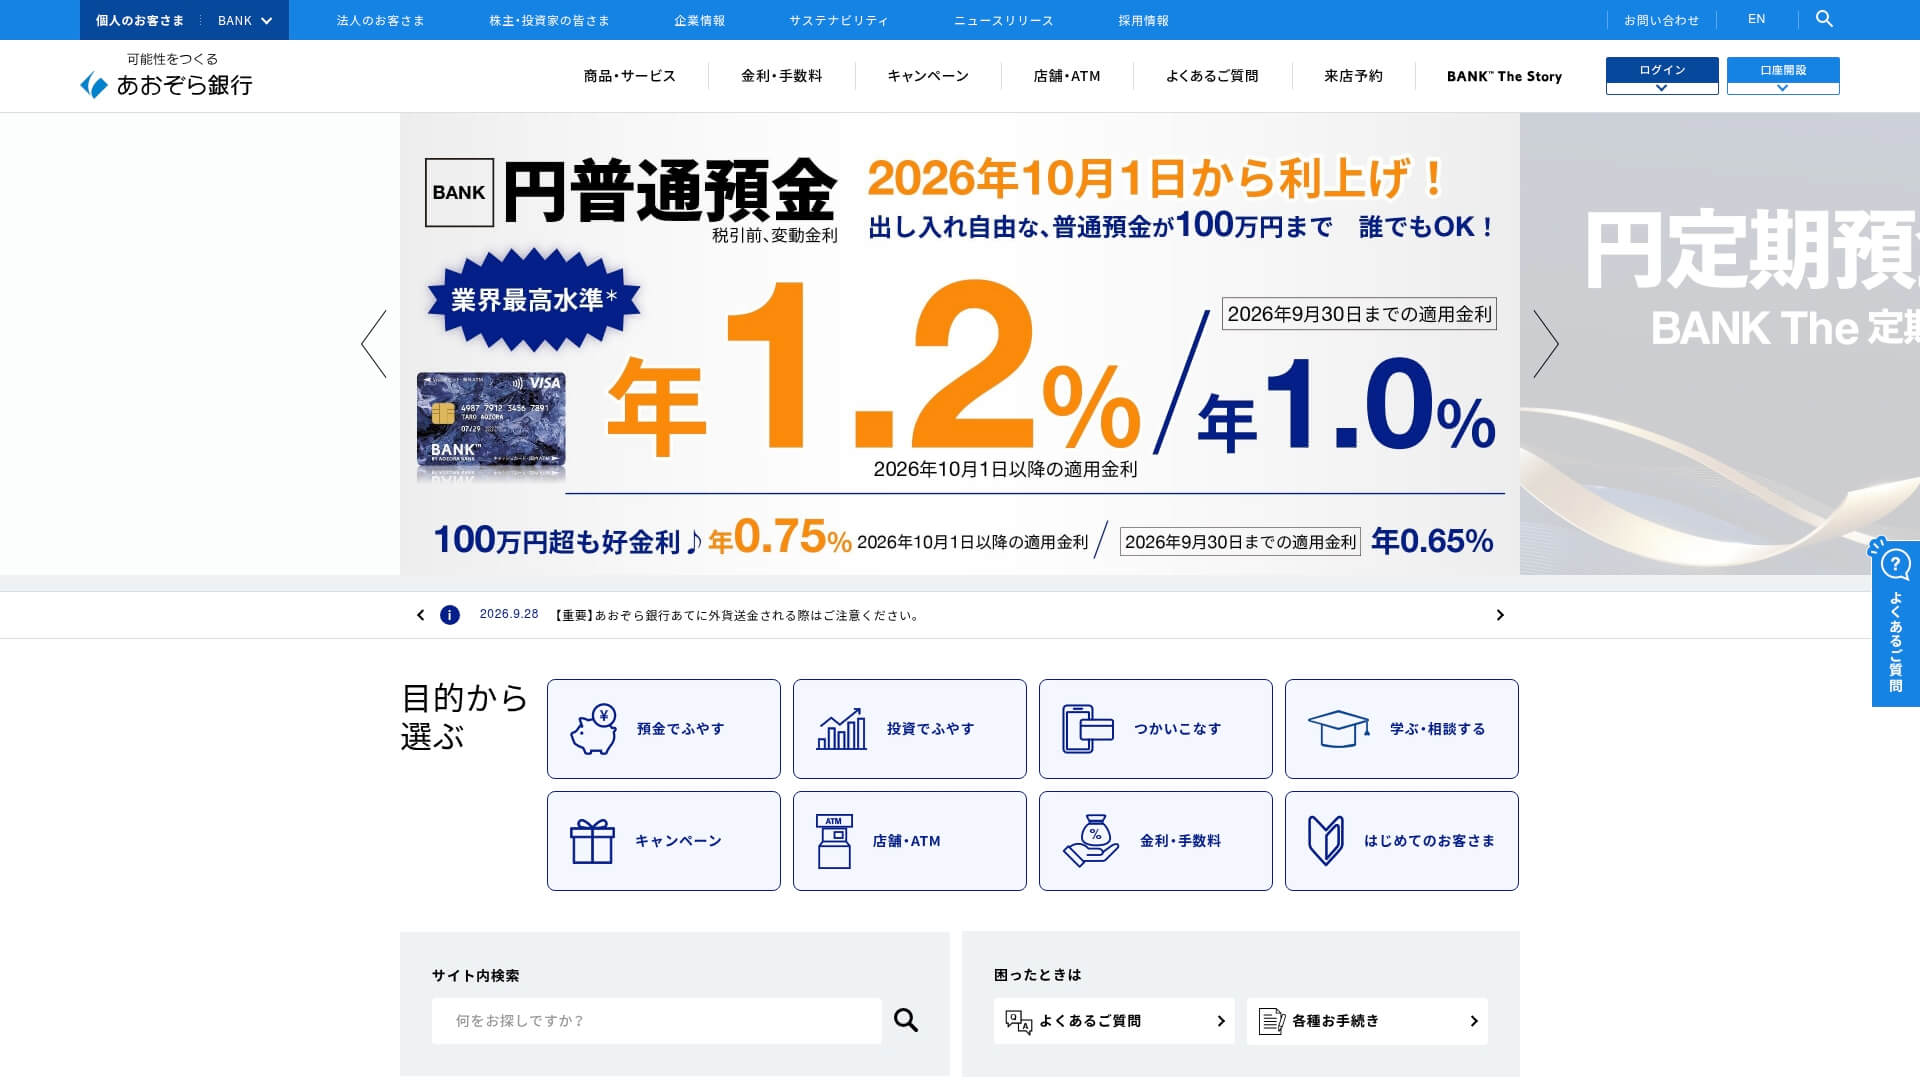This screenshot has height=1080, width=1920.
Task: Go to previous news ticker item
Action: pos(421,615)
